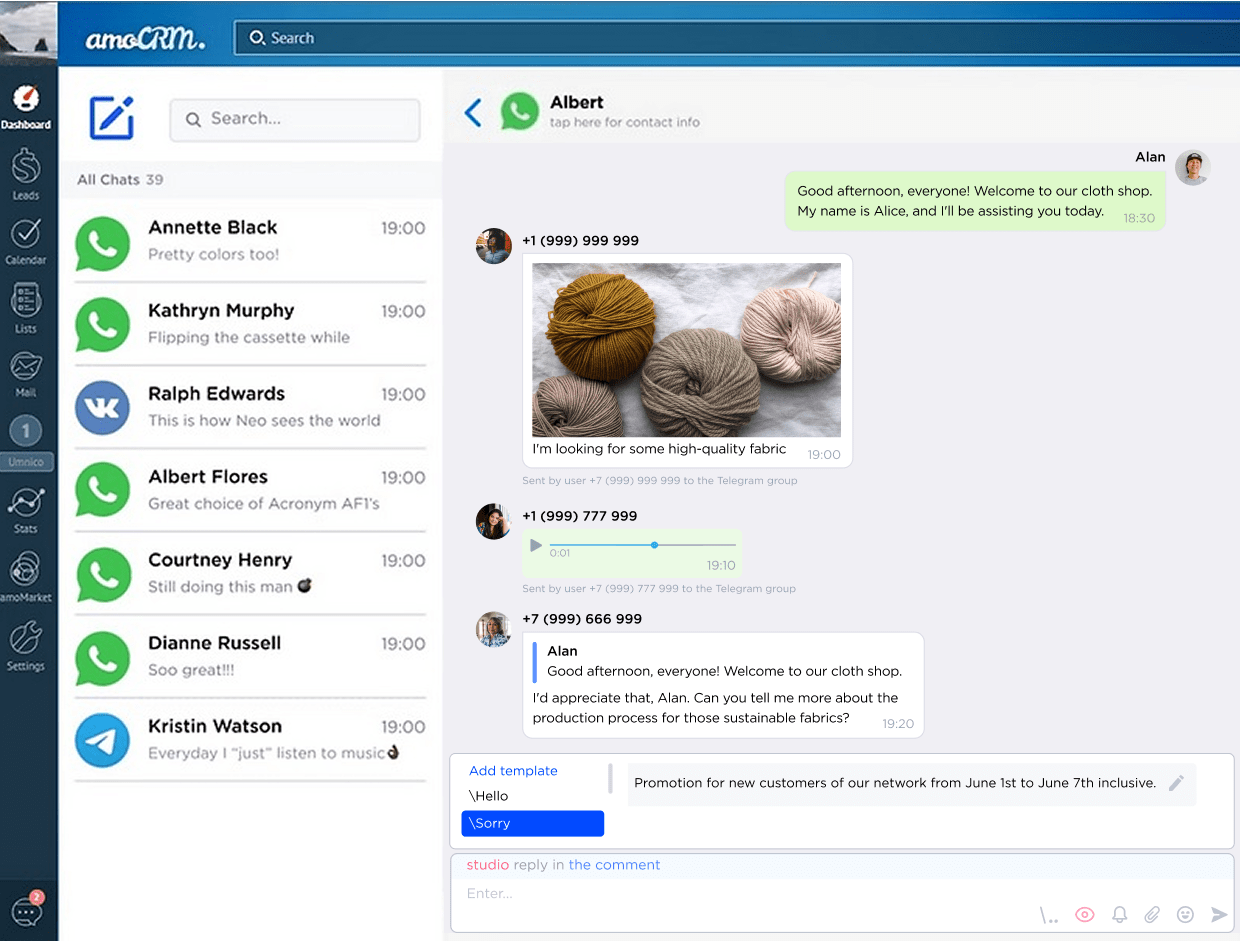Open the Dashboard panel
This screenshot has height=941, width=1240.
coord(27,105)
